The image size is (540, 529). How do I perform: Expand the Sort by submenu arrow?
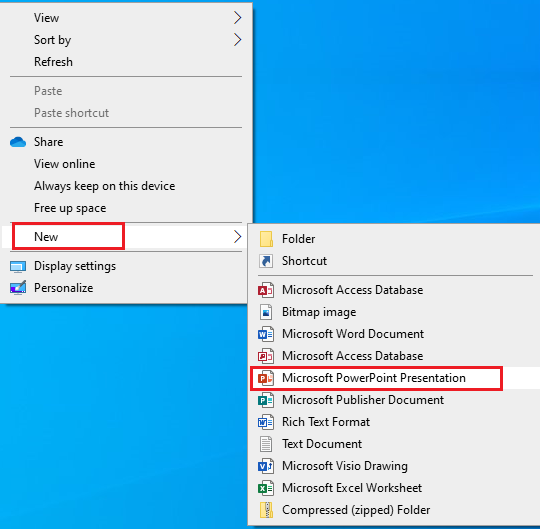[x=237, y=40]
